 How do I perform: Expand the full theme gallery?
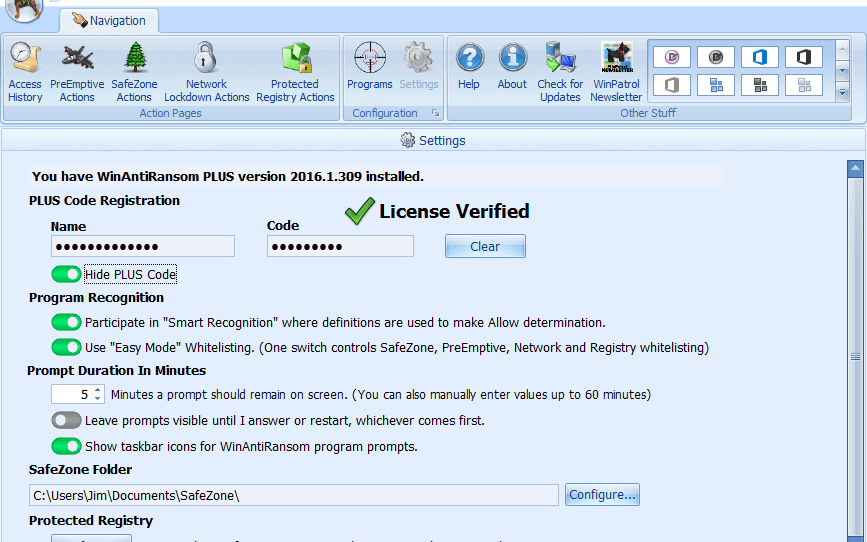(842, 92)
